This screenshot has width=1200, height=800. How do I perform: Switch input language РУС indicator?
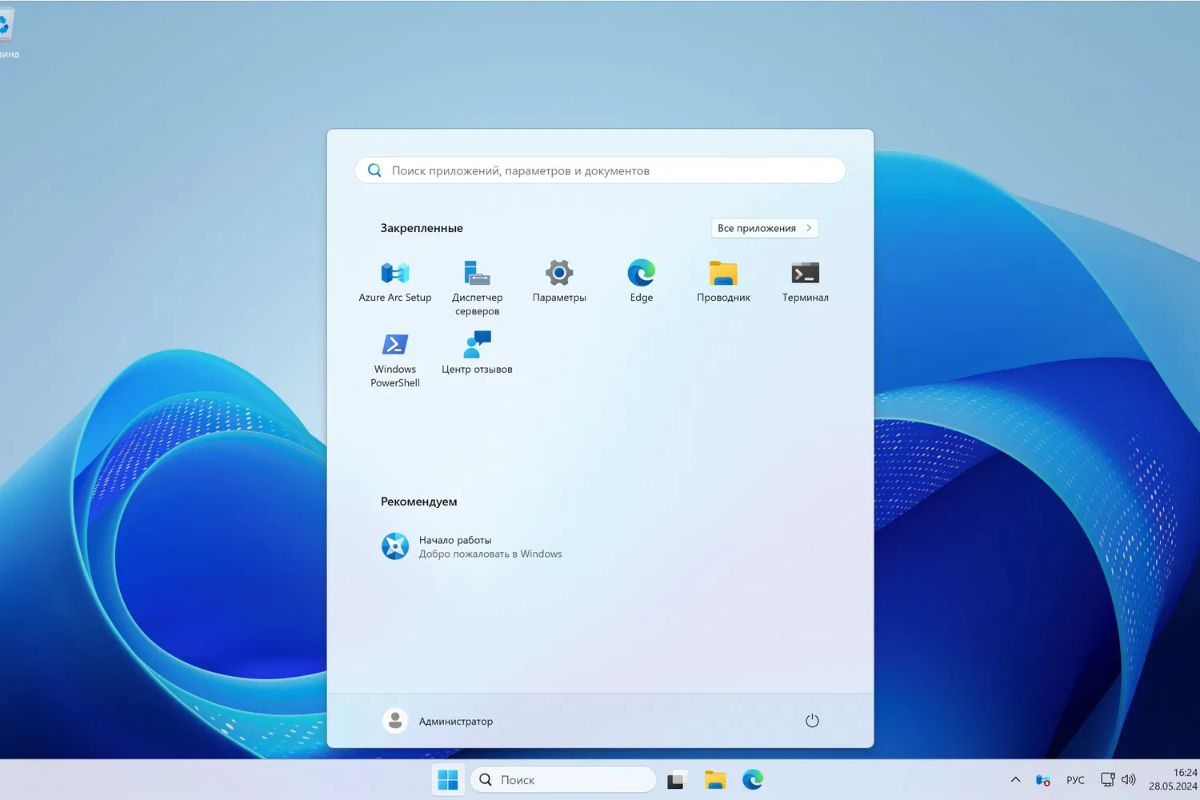tap(1075, 780)
